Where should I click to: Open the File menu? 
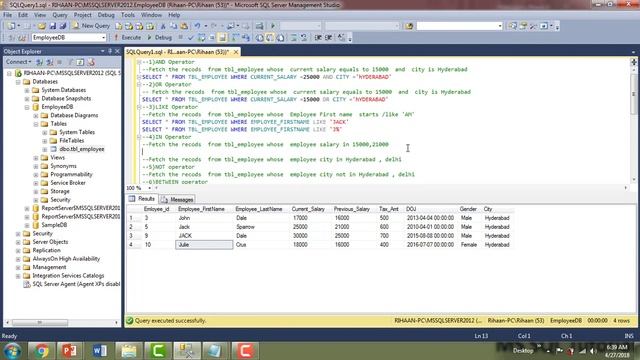[x=7, y=15]
